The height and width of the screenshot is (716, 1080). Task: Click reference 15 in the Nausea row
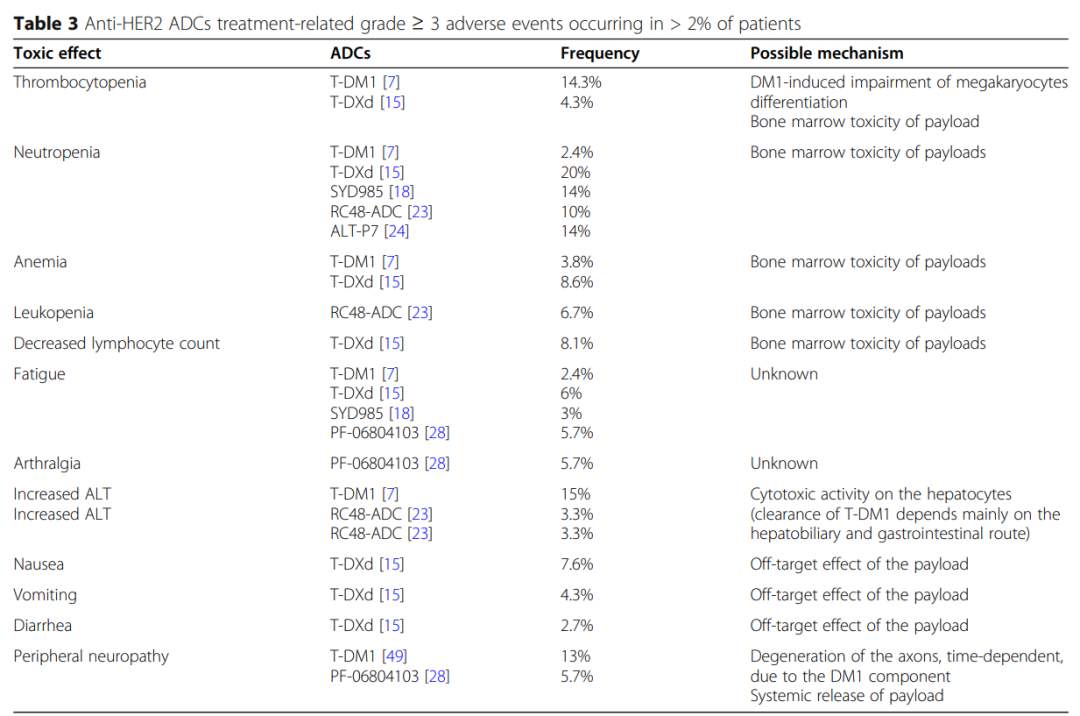pyautogui.click(x=392, y=564)
